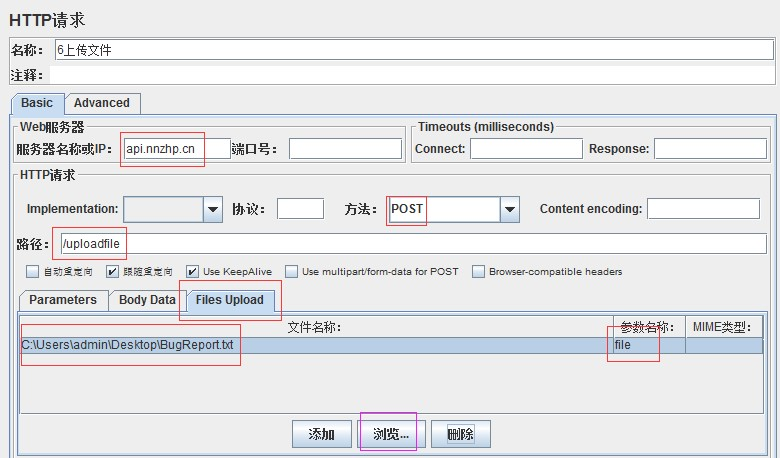Click the 协议 protocol field
The width and height of the screenshot is (780, 458).
point(300,209)
